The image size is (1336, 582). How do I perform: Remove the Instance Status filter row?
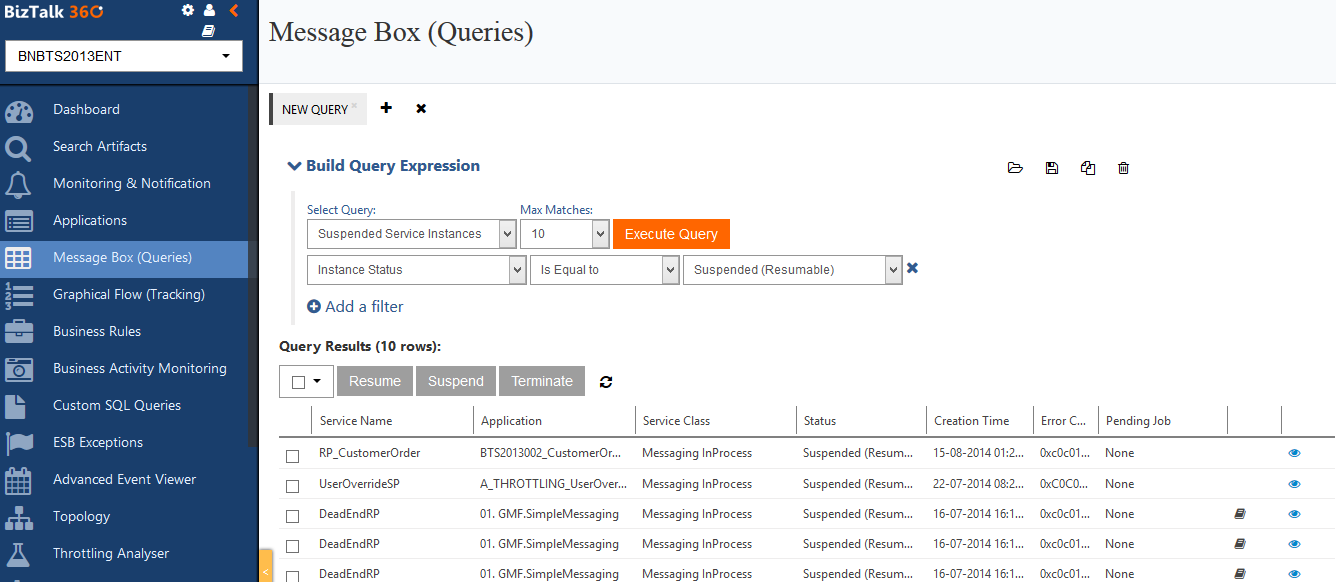click(912, 268)
